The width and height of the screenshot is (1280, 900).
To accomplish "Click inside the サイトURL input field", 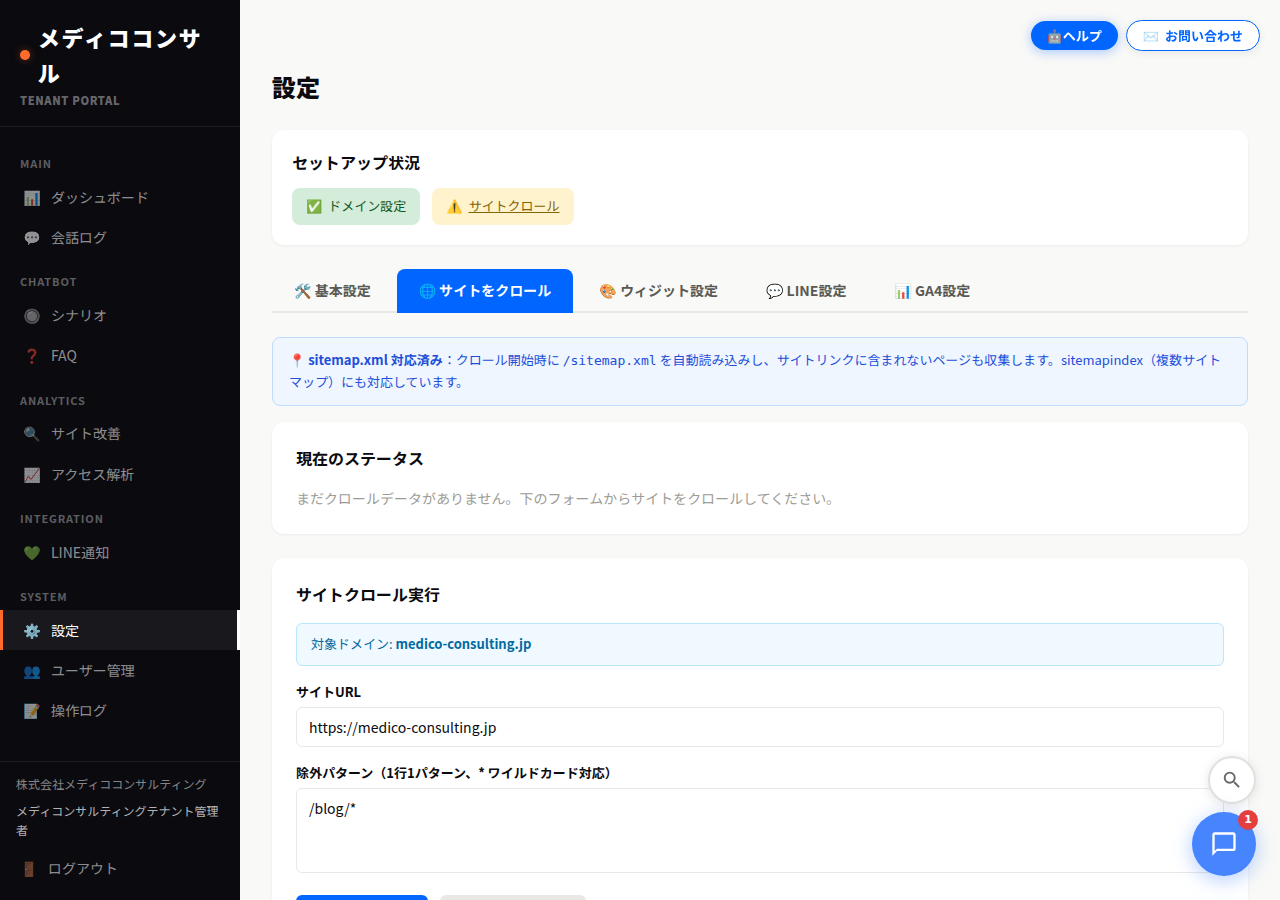I will pyautogui.click(x=760, y=727).
